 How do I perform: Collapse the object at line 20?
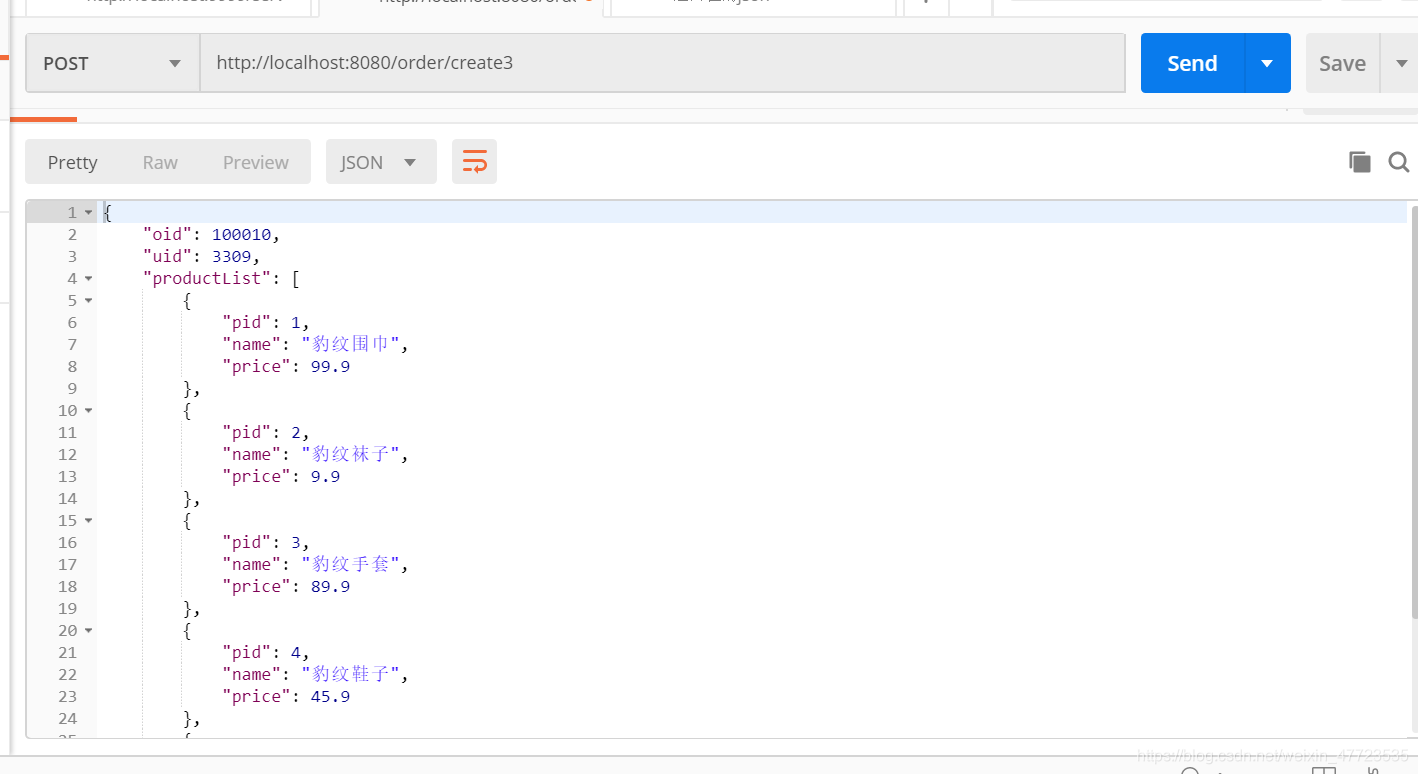[89, 631]
